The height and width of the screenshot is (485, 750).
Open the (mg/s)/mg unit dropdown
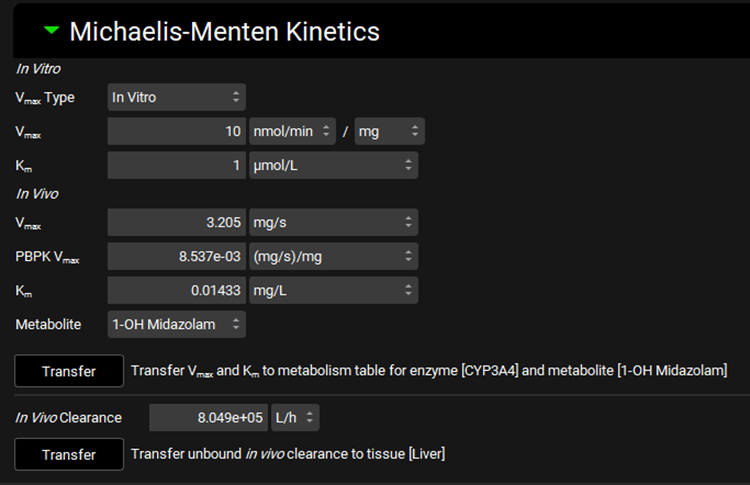point(332,256)
